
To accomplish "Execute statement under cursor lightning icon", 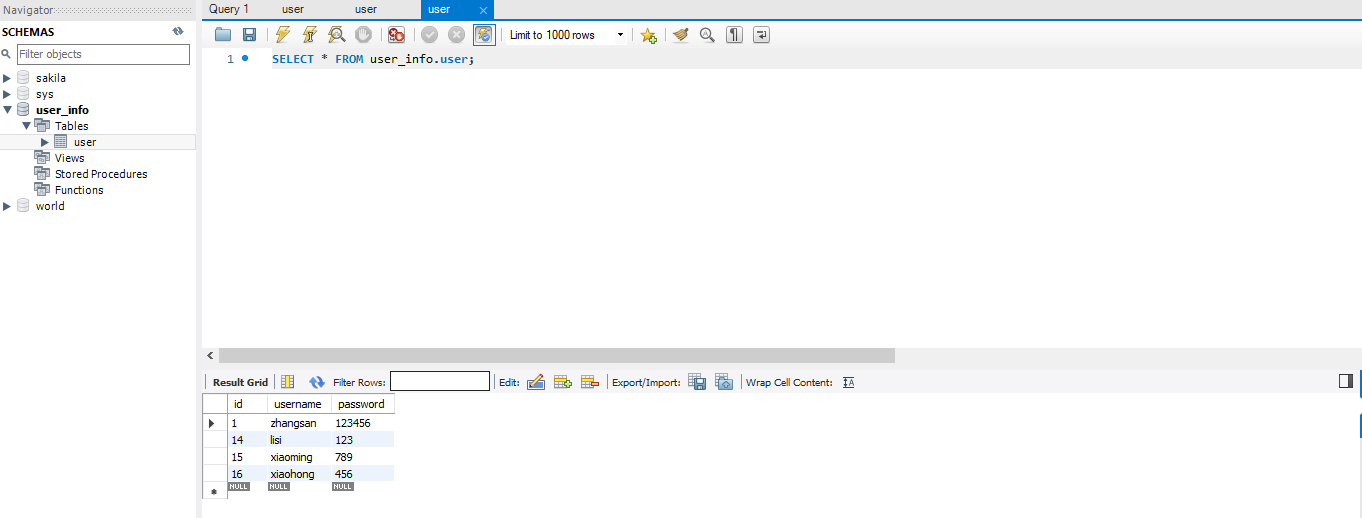I will click(x=310, y=35).
